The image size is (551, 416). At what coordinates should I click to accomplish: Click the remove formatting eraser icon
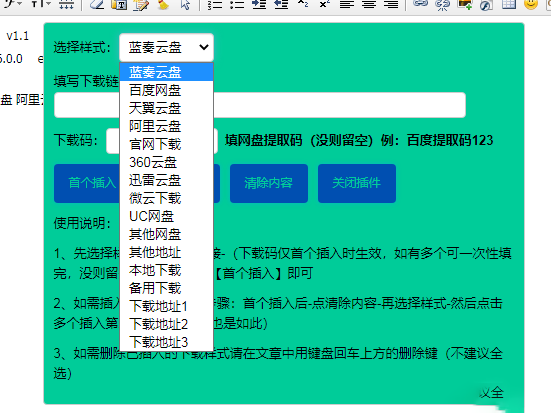pos(97,4)
